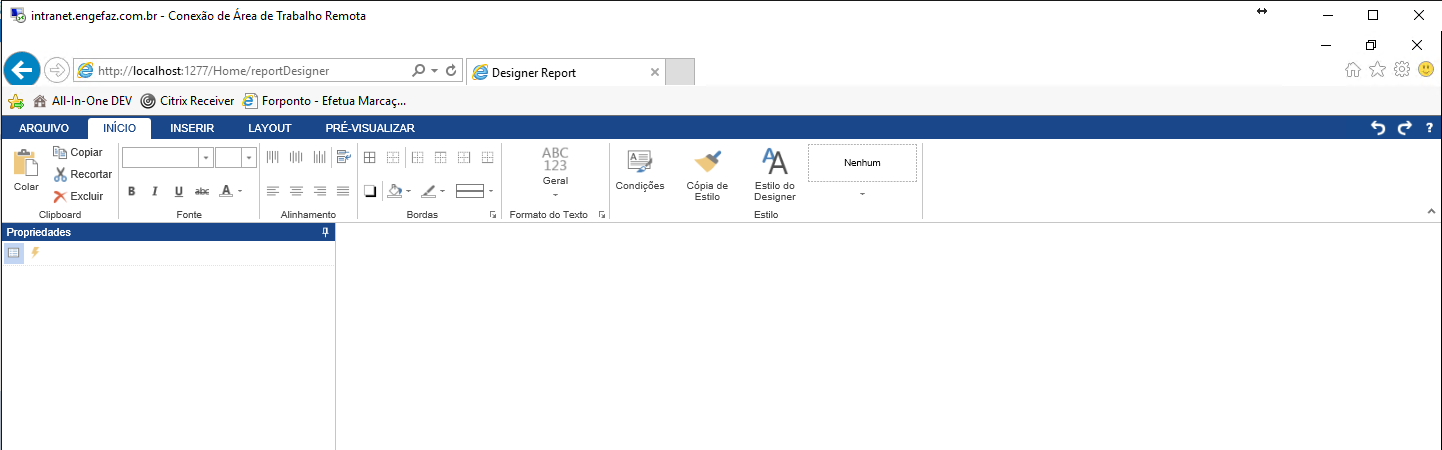Activate Cópia de Estilo brush

tap(707, 176)
